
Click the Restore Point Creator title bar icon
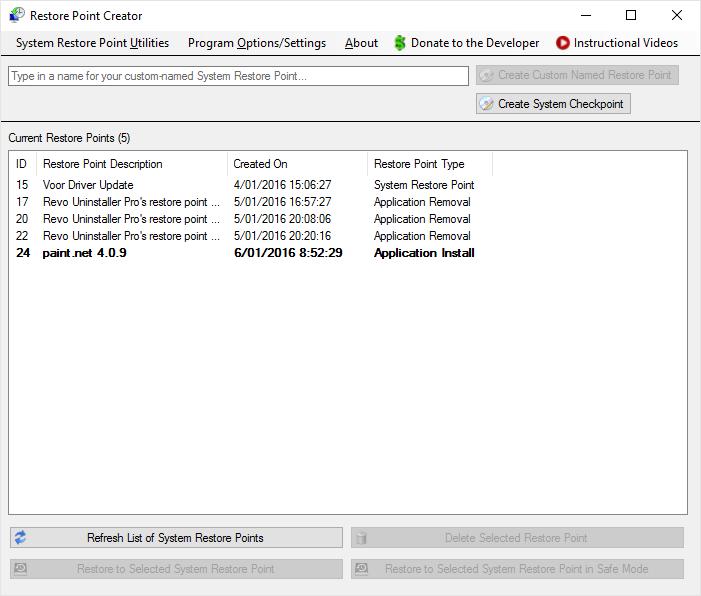17,15
